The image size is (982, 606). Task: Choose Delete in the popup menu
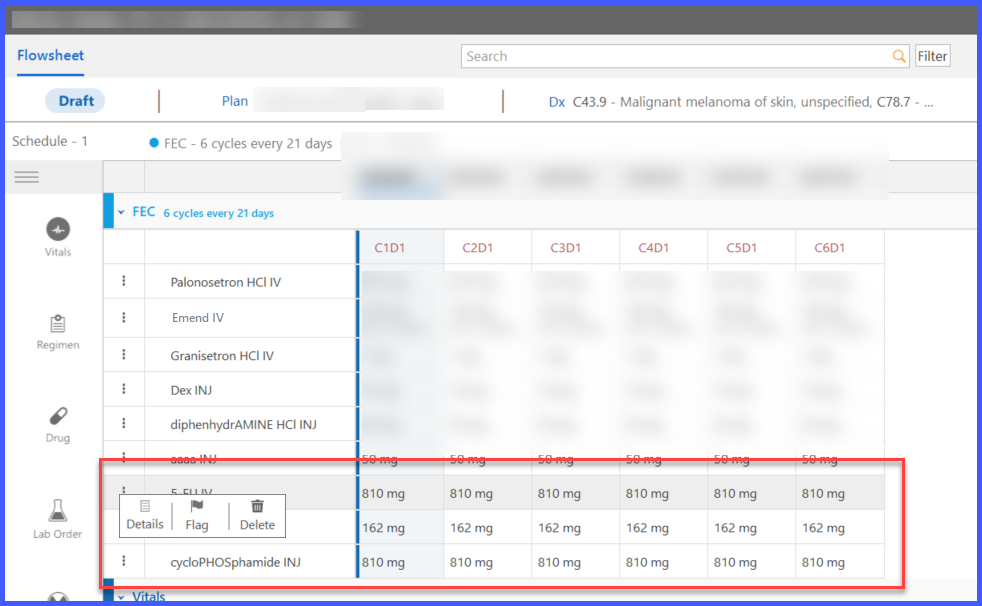pos(257,515)
